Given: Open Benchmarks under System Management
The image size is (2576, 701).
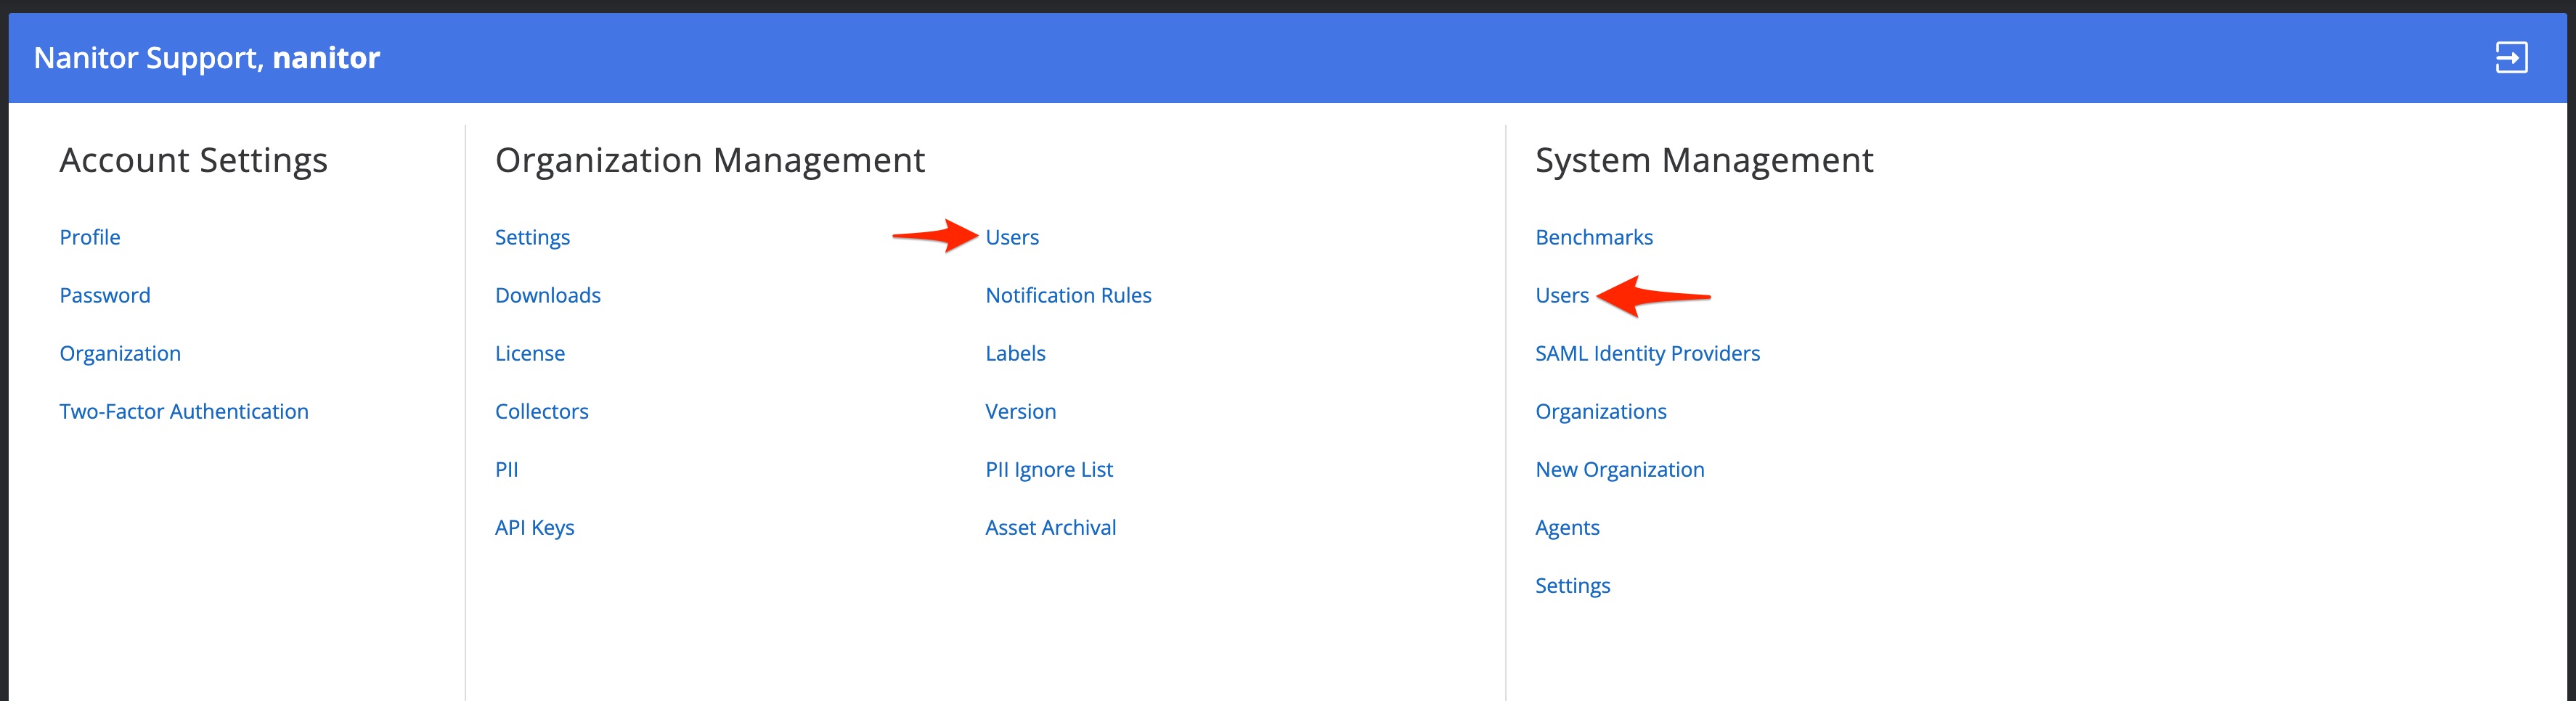Looking at the screenshot, I should 1594,237.
